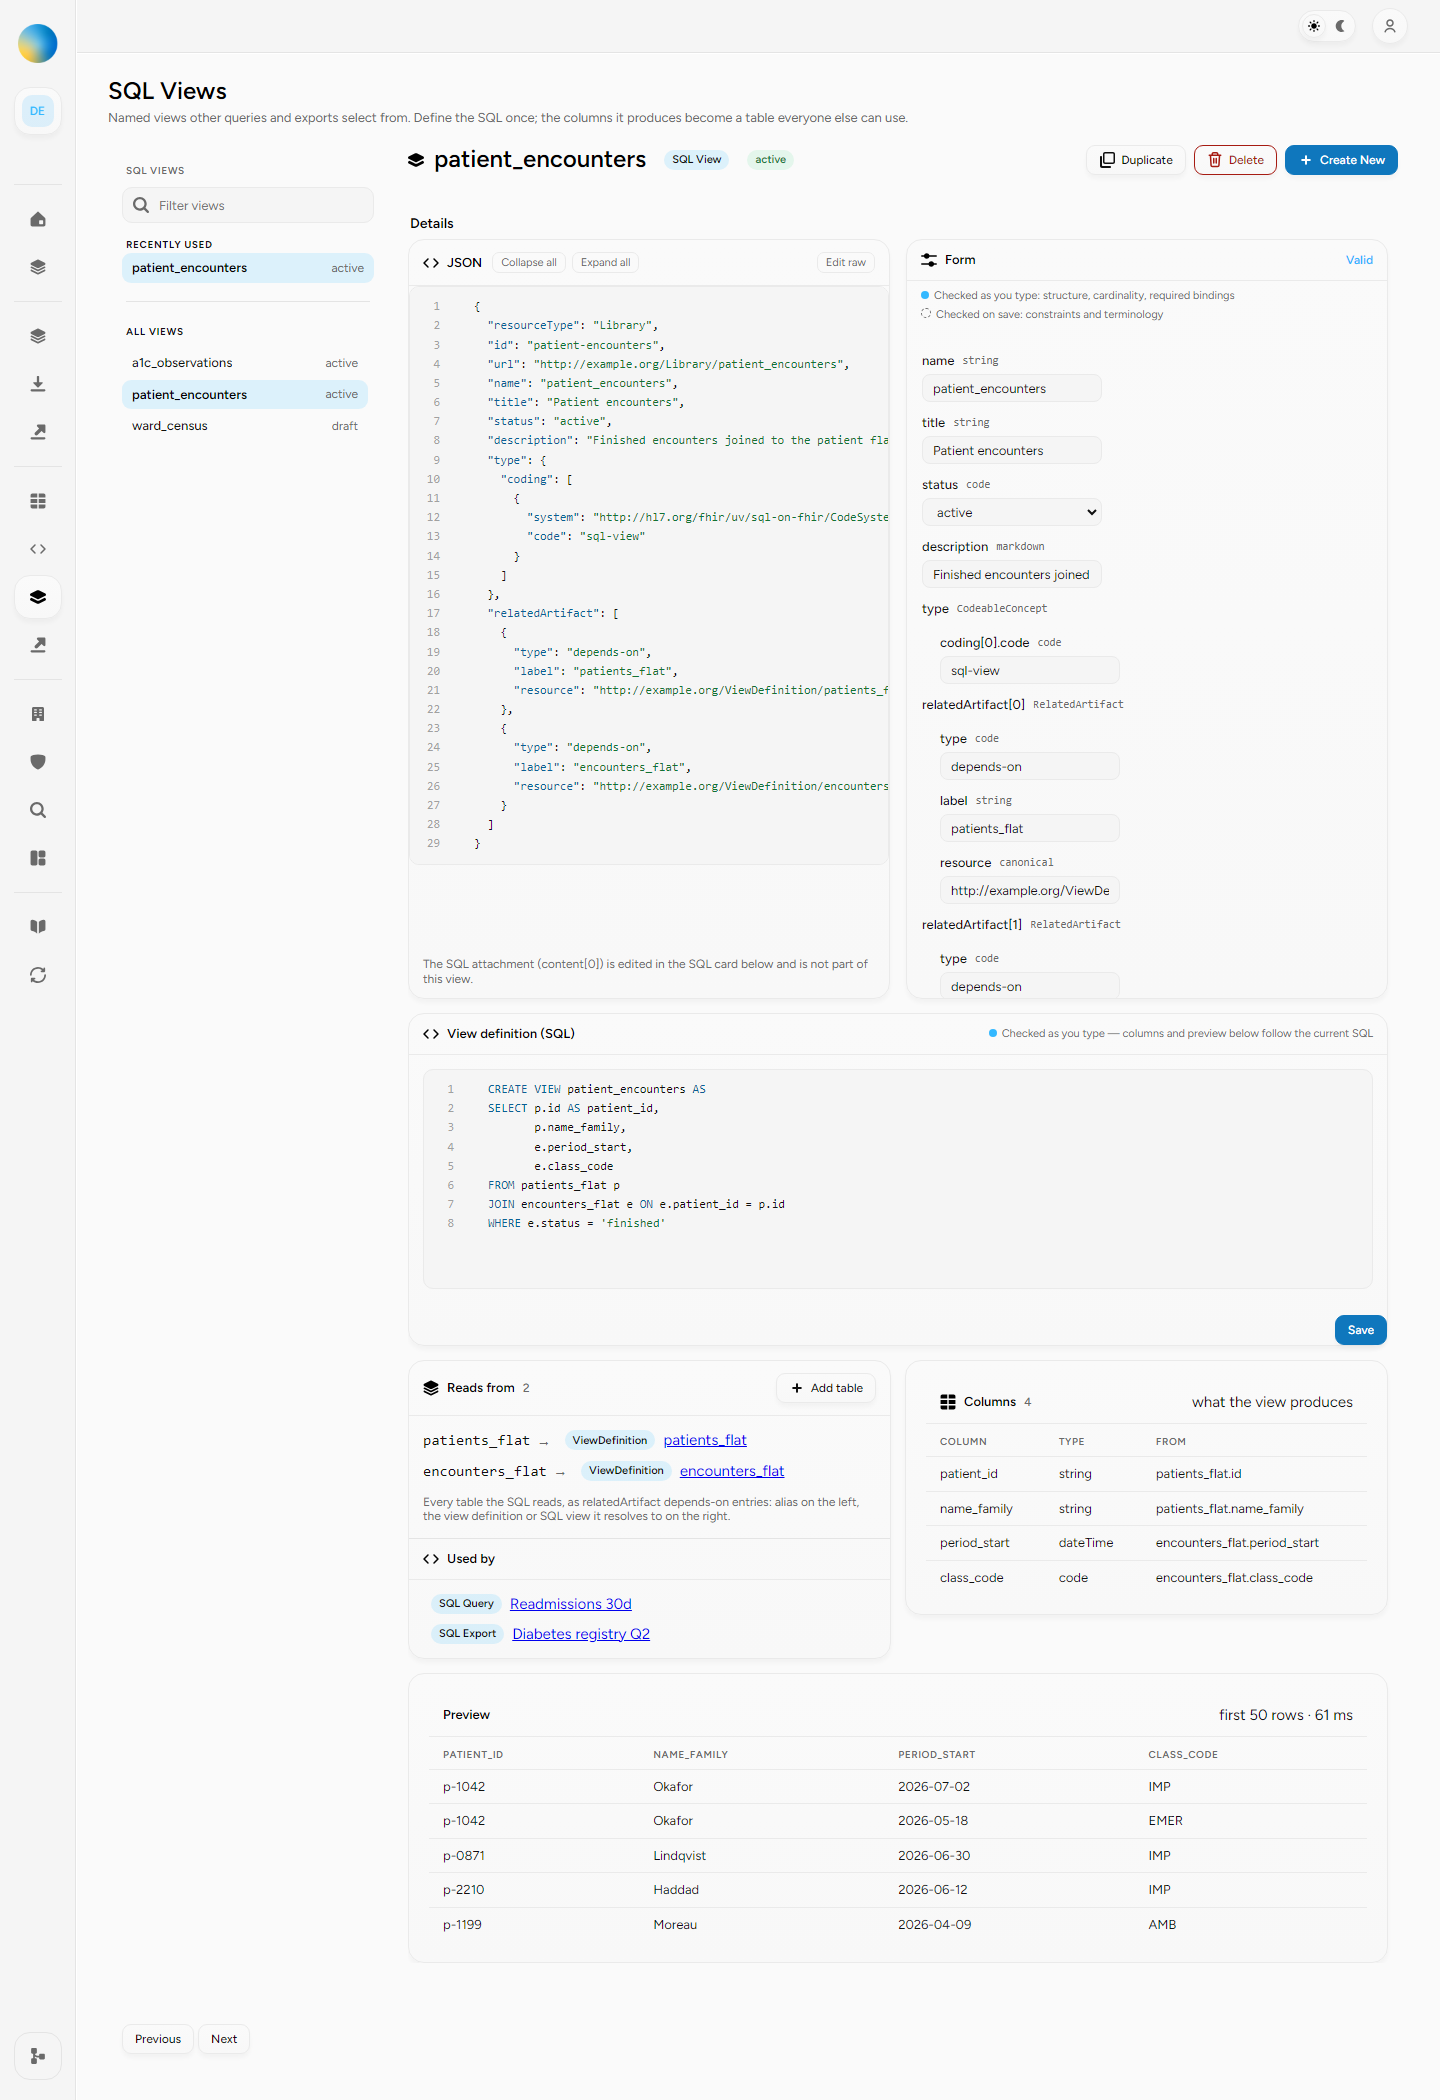1440x2100 pixels.
Task: Open the encounters_flat ViewDefinition link
Action: (x=732, y=1471)
